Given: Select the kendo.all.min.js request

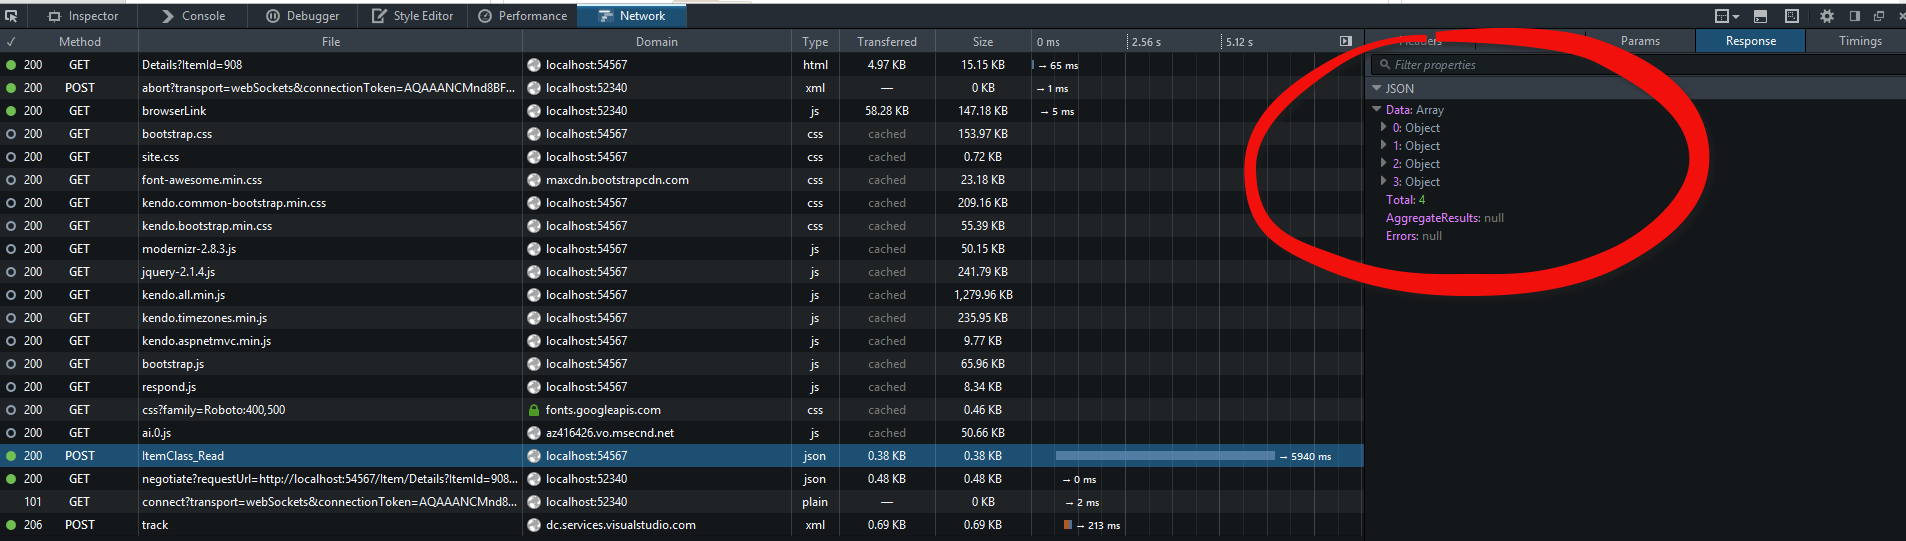Looking at the screenshot, I should pos(682,295).
